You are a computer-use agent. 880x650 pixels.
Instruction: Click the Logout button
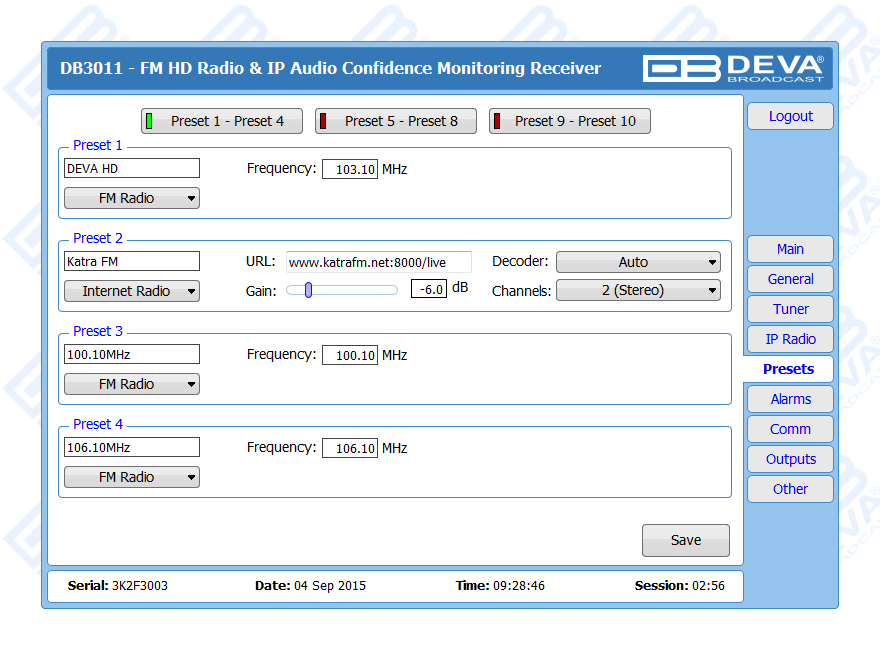point(790,116)
